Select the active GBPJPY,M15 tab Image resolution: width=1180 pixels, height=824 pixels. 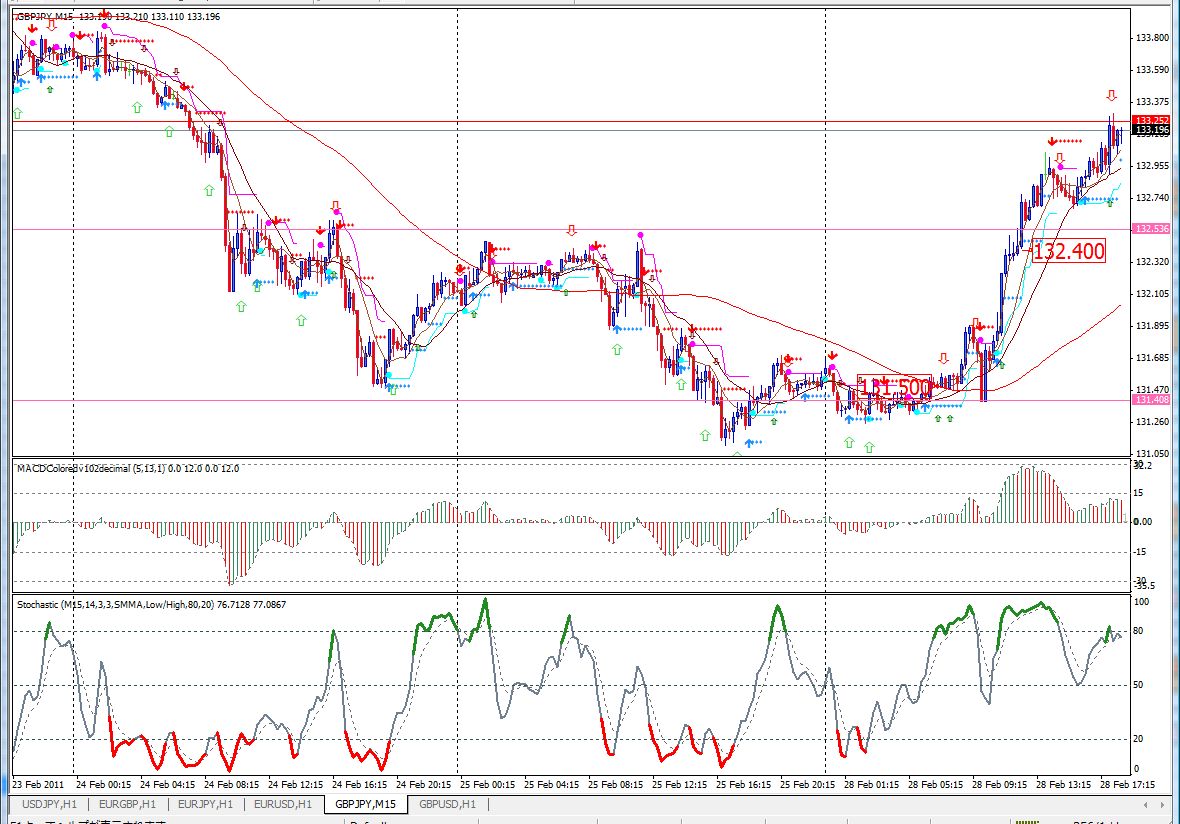(x=365, y=804)
